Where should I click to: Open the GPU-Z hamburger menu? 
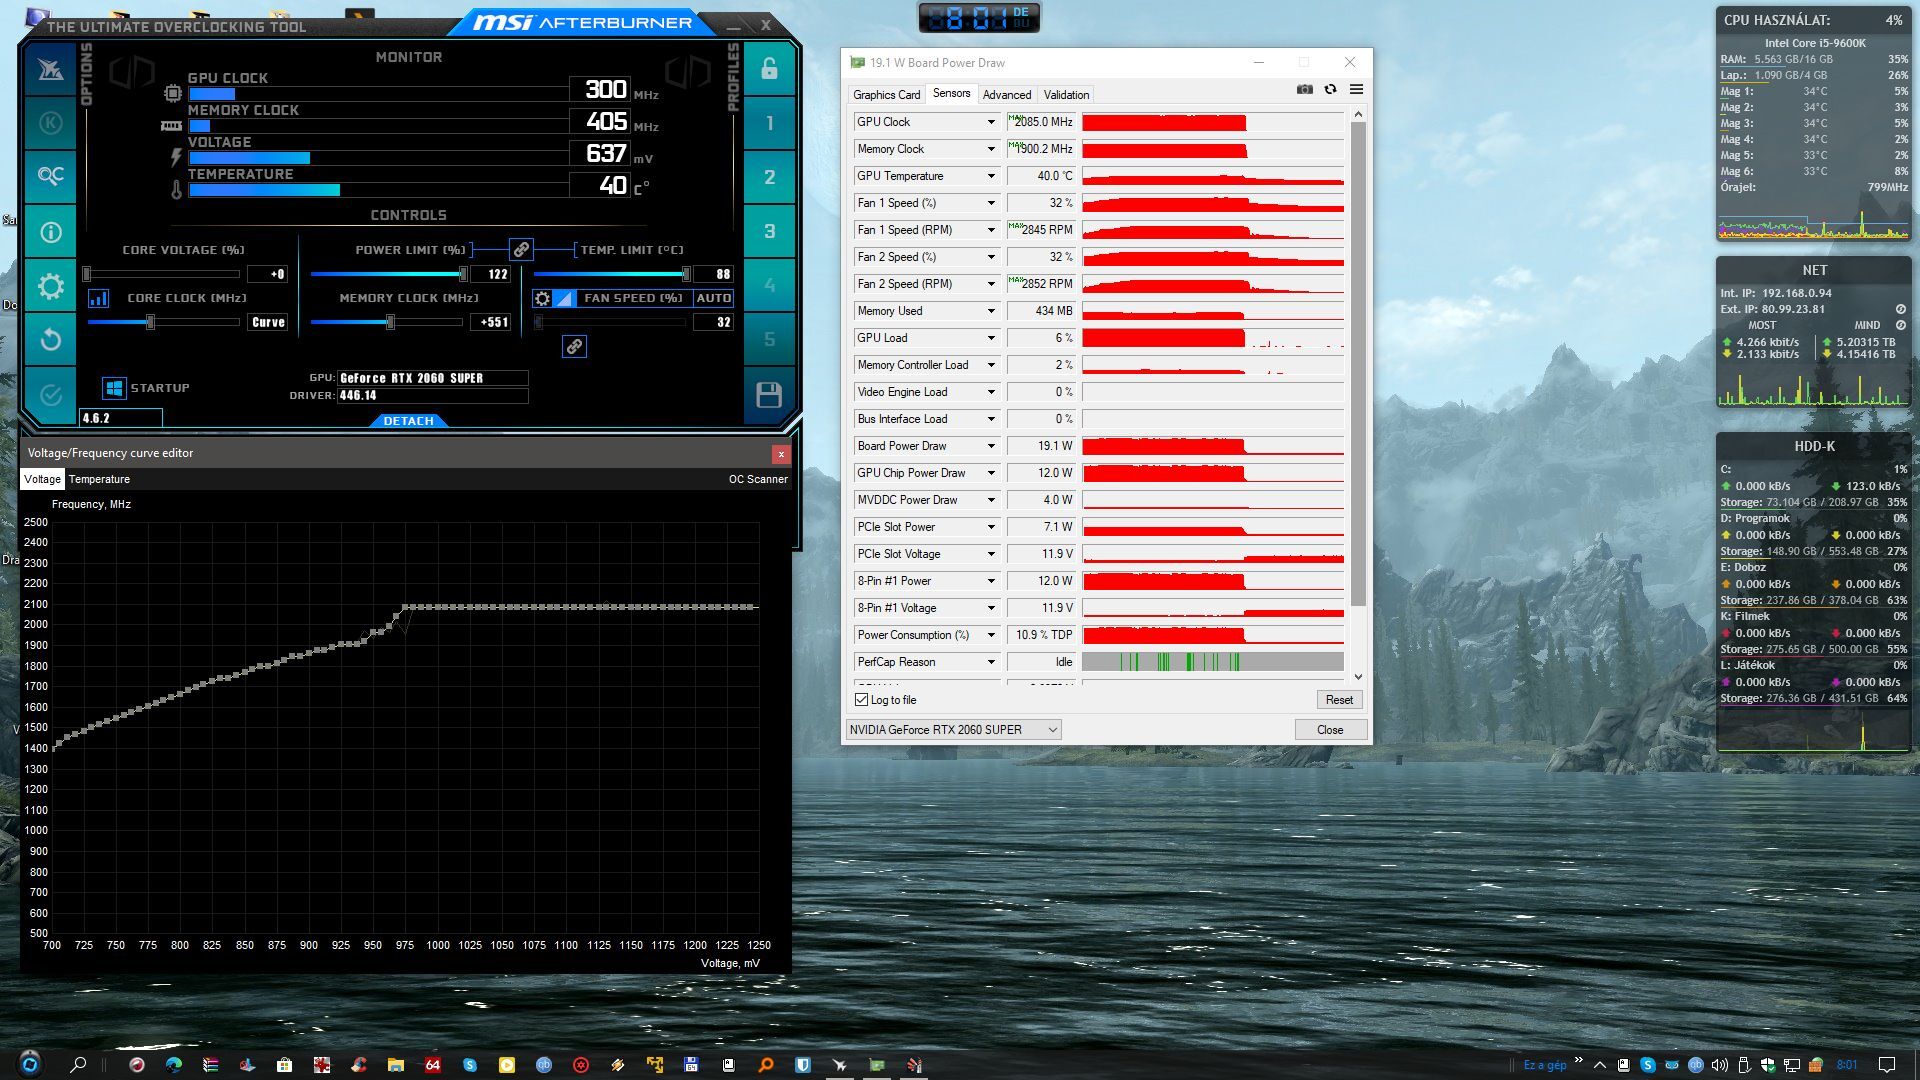coord(1356,89)
